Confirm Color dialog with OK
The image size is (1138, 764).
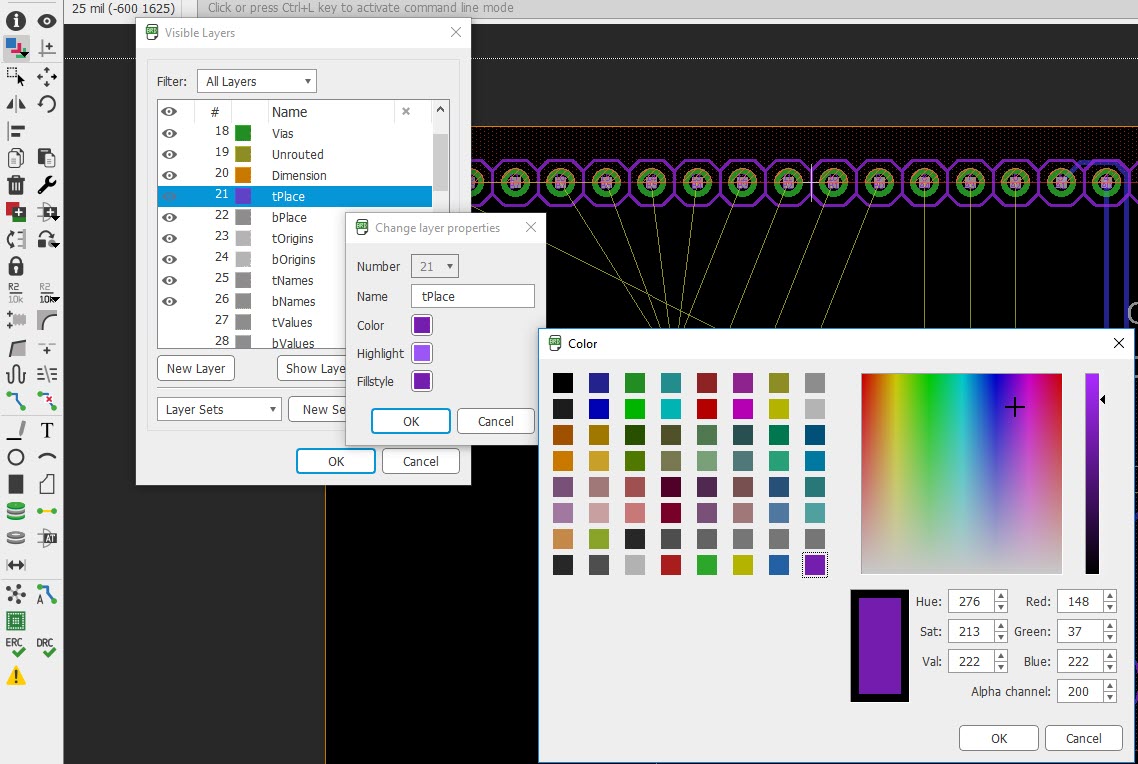tap(999, 739)
